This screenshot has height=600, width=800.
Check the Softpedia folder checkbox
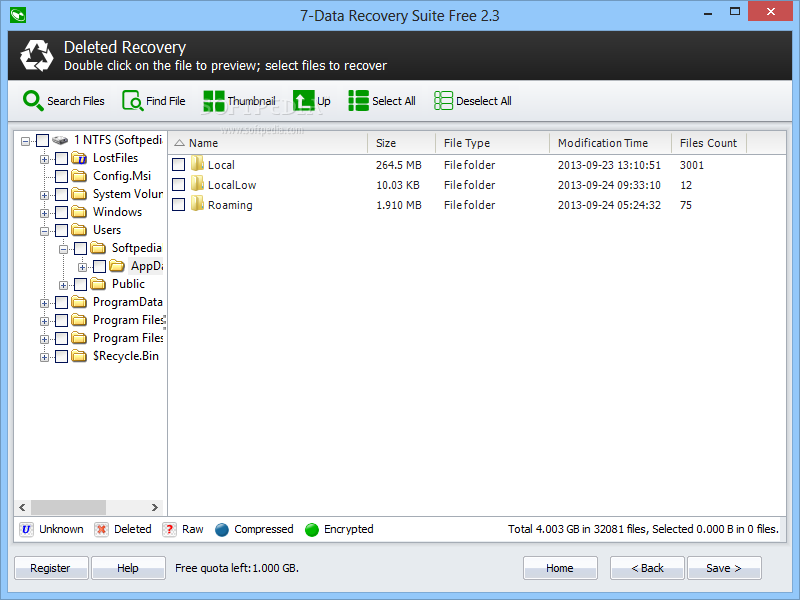[x=81, y=248]
